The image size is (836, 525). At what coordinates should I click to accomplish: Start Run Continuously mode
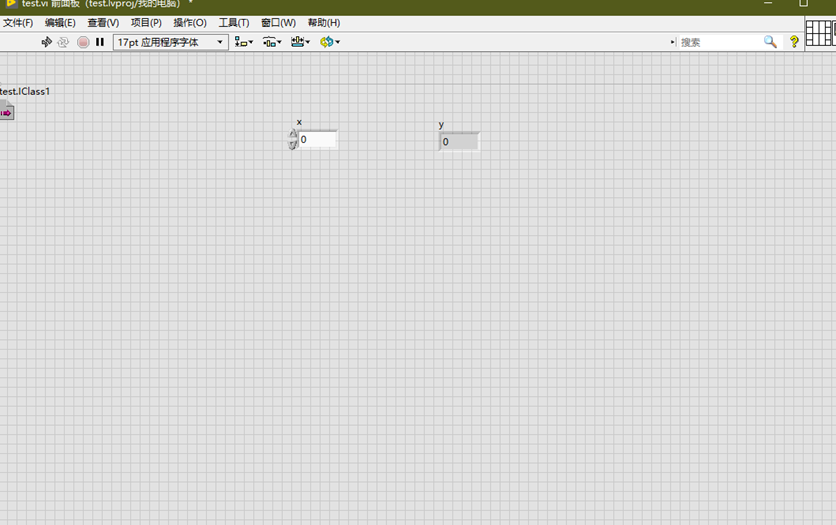click(x=63, y=42)
